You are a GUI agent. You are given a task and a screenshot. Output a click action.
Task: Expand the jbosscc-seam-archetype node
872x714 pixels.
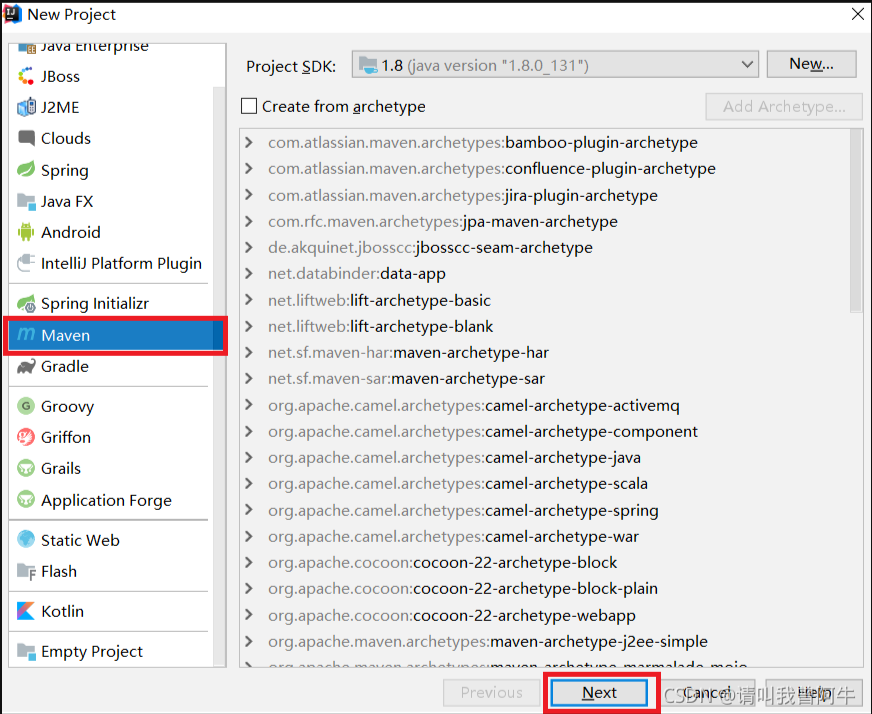[x=249, y=247]
